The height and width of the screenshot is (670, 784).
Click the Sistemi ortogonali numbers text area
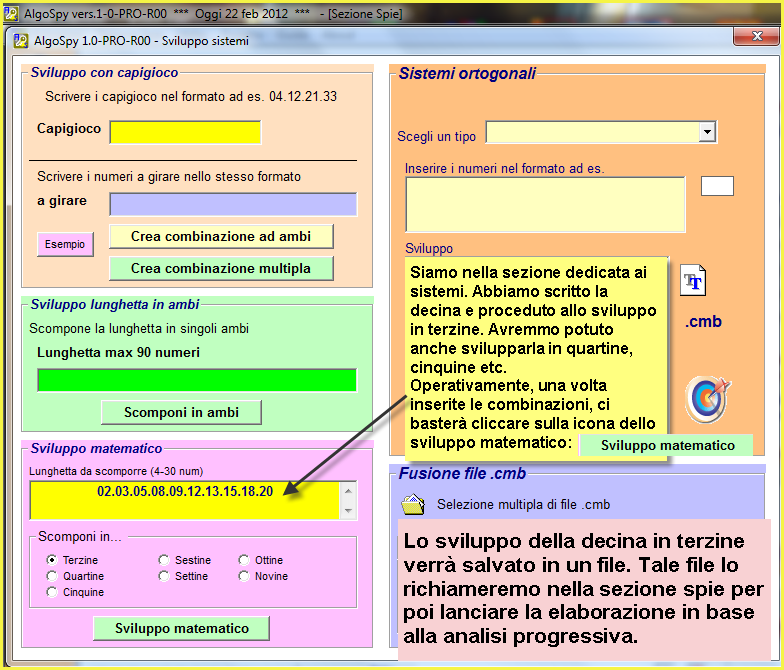coord(545,204)
